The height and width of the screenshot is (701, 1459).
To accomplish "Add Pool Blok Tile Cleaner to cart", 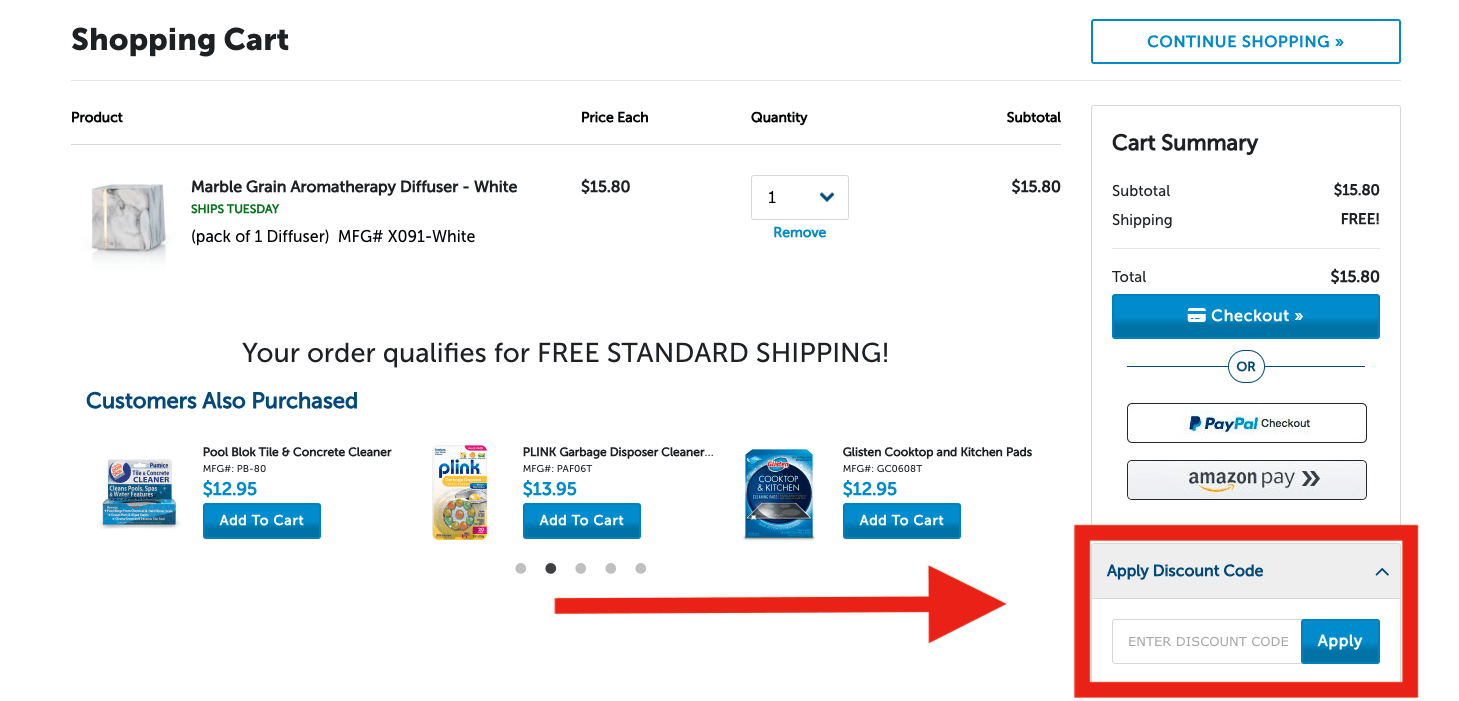I will tap(261, 520).
